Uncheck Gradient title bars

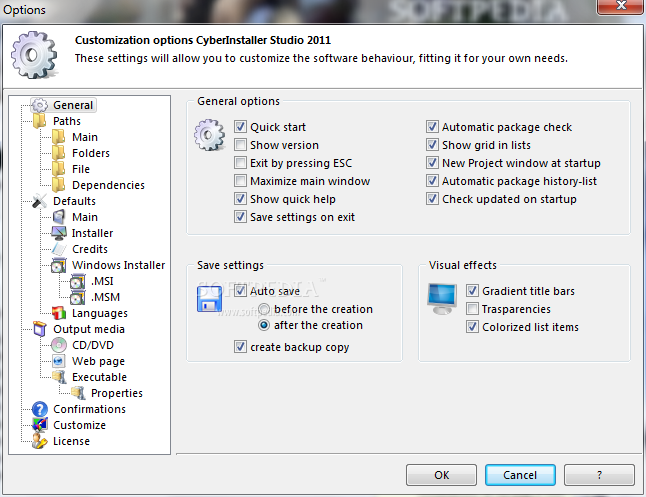(473, 291)
